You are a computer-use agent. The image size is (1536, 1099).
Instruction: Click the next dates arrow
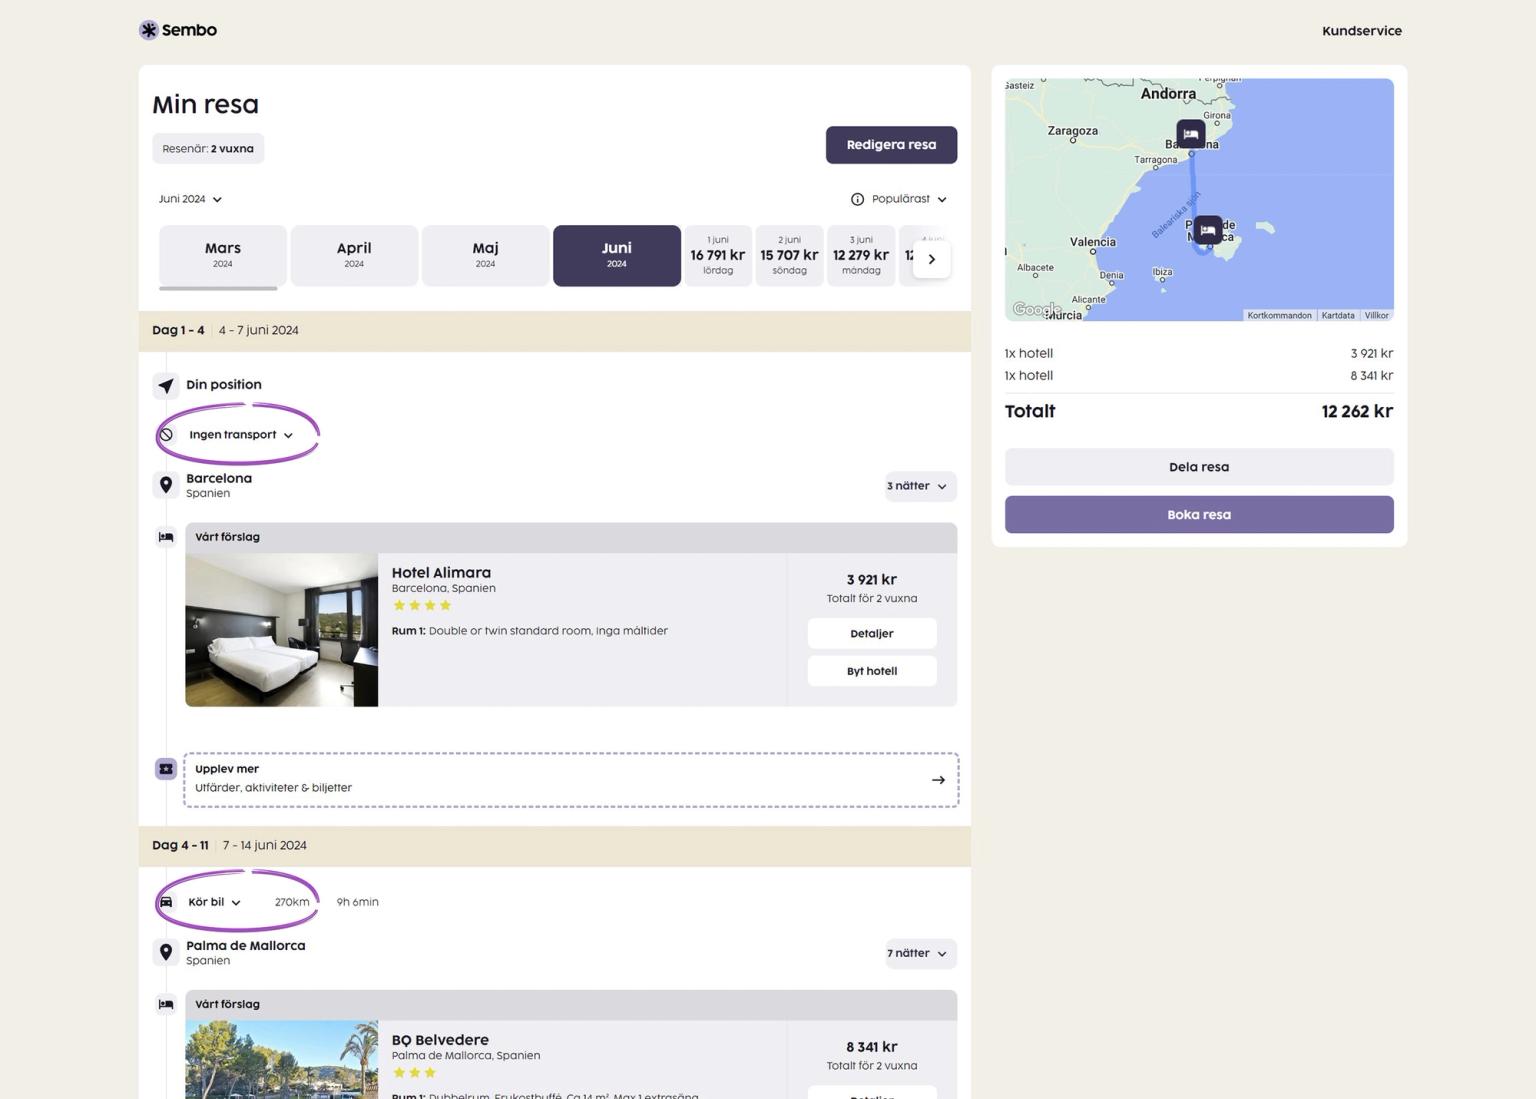[932, 259]
